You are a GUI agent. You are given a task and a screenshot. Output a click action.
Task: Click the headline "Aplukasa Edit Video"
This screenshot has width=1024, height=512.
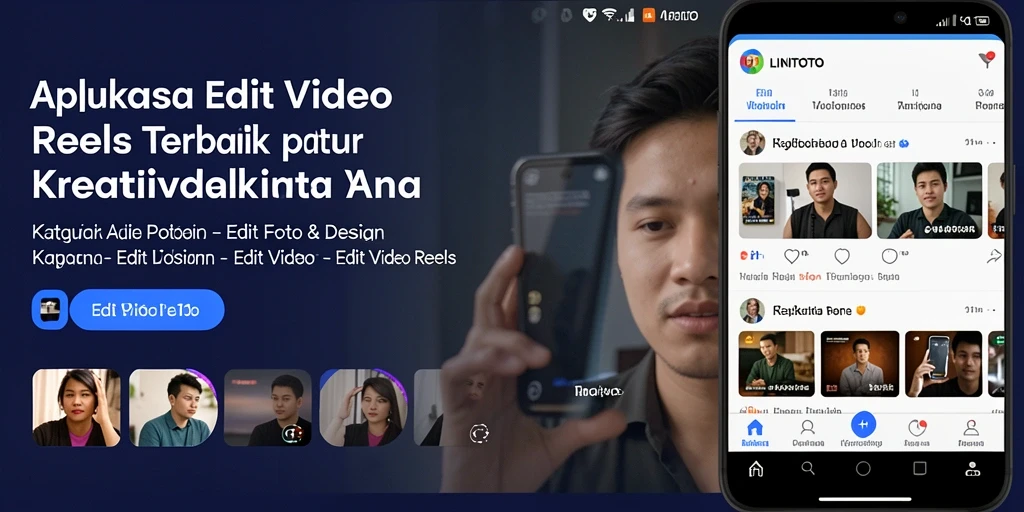211,96
